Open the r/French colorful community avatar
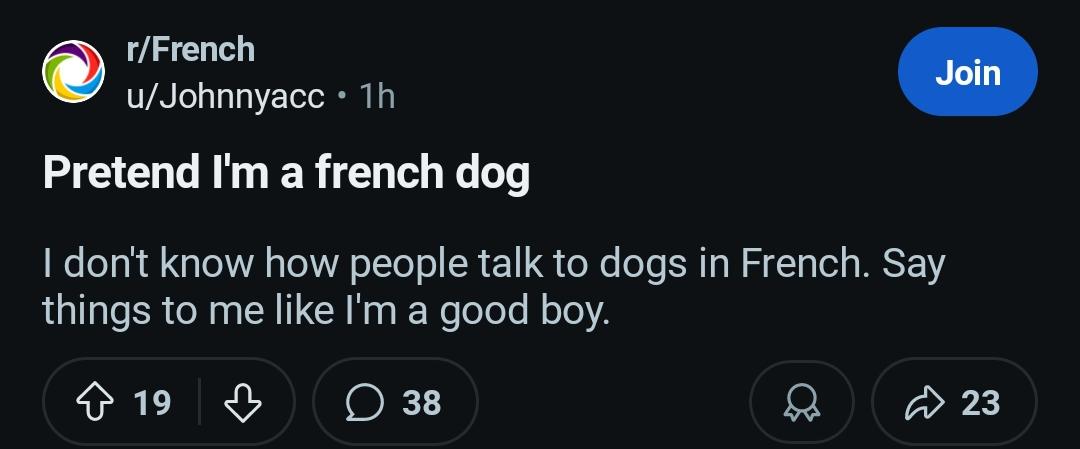The image size is (1080, 449). tap(74, 72)
